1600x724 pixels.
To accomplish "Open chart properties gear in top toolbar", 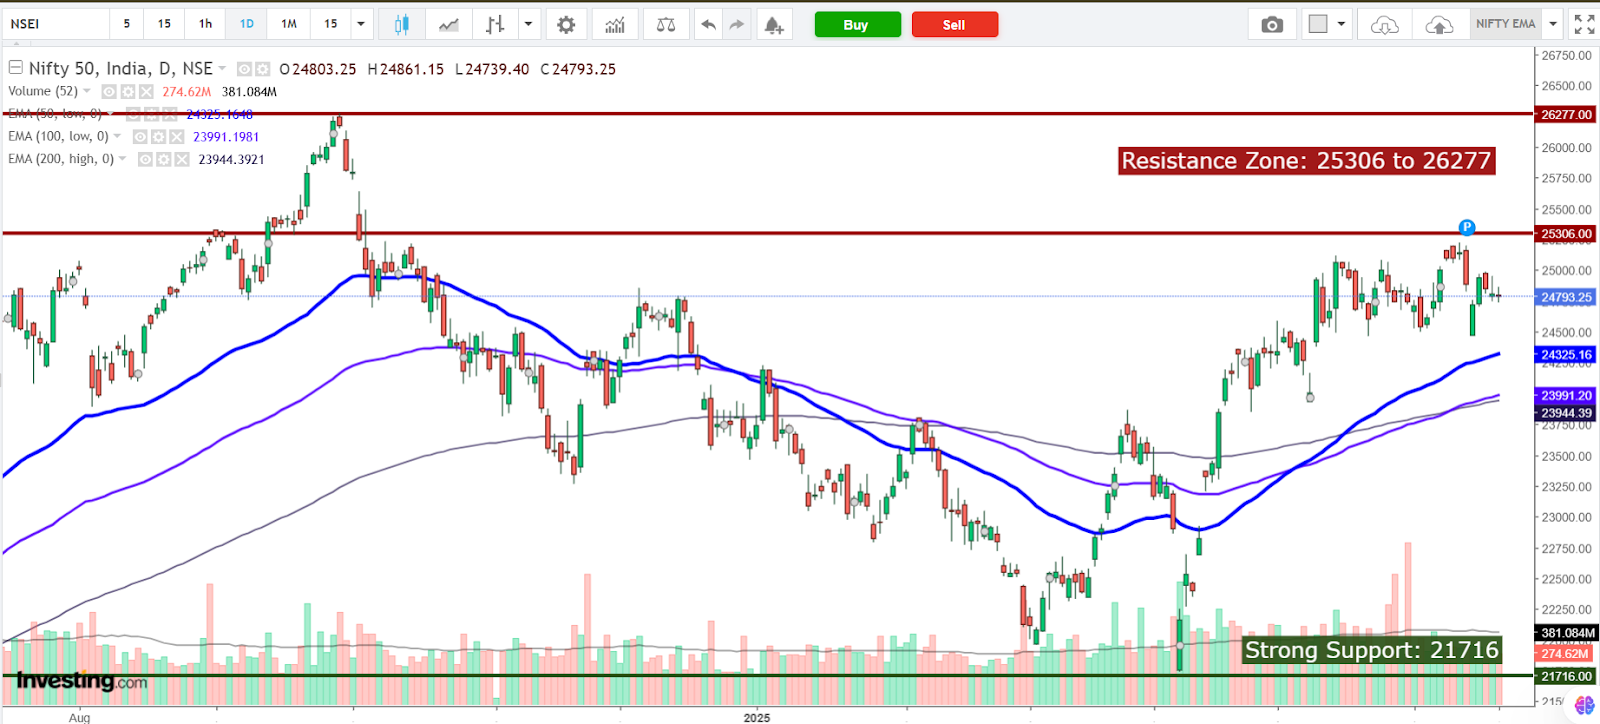I will click(x=566, y=25).
